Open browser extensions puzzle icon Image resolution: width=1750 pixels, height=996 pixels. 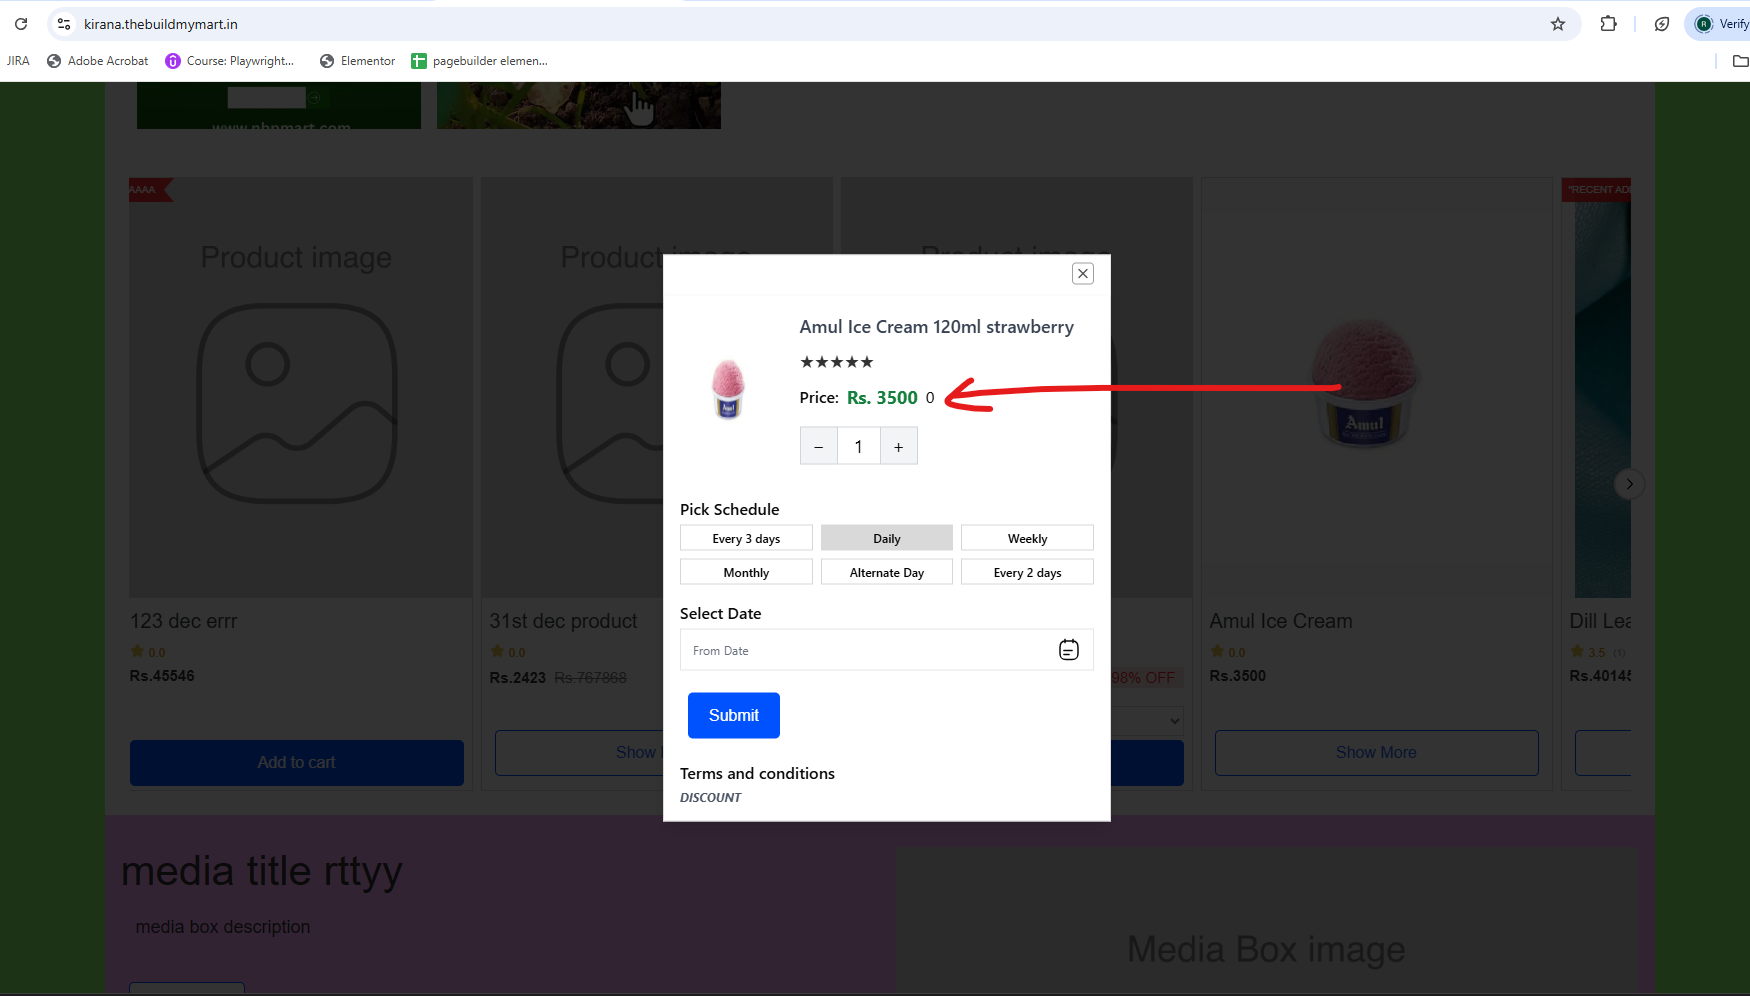1609,24
